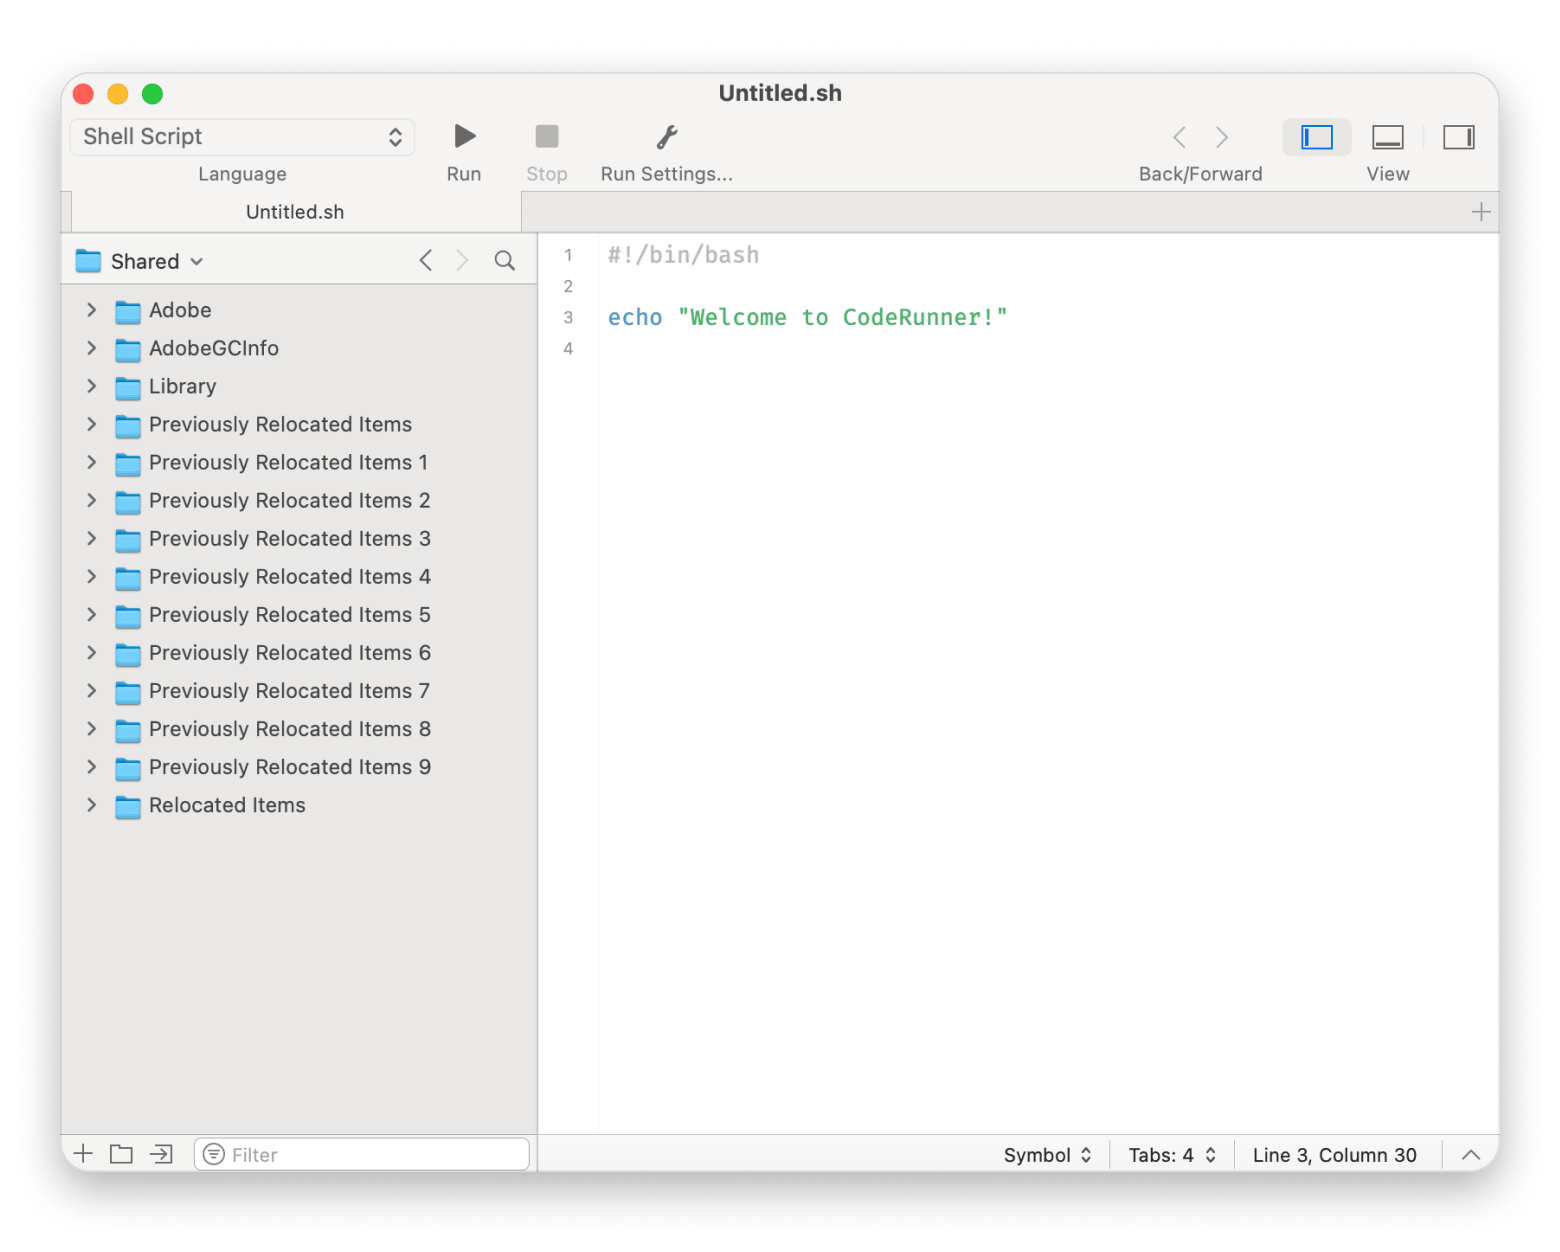Expand Previously Relocated Items 9 chevron
Screen dimensions: 1560x1252
92,767
